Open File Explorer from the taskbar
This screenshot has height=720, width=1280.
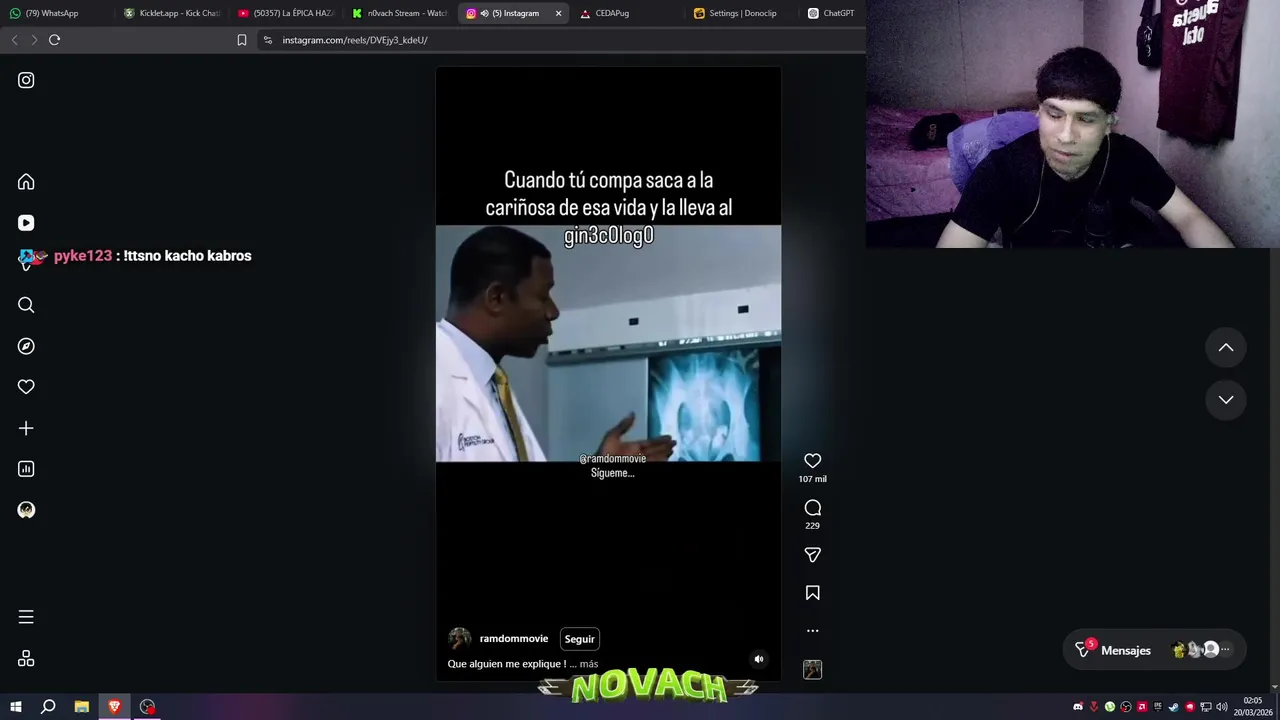click(82, 707)
